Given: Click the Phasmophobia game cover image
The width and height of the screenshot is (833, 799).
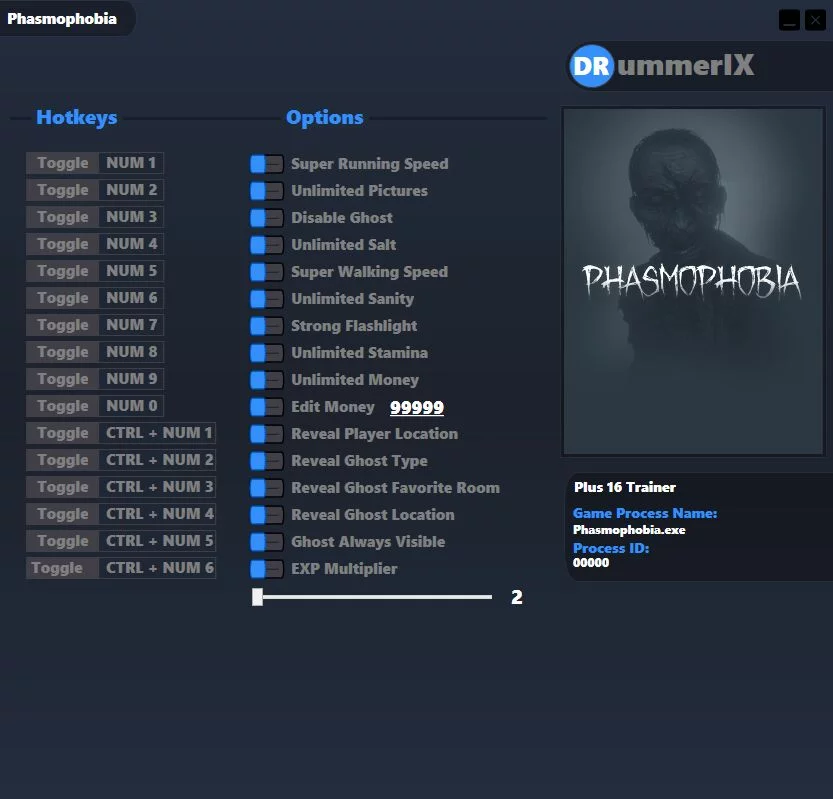Looking at the screenshot, I should (697, 282).
